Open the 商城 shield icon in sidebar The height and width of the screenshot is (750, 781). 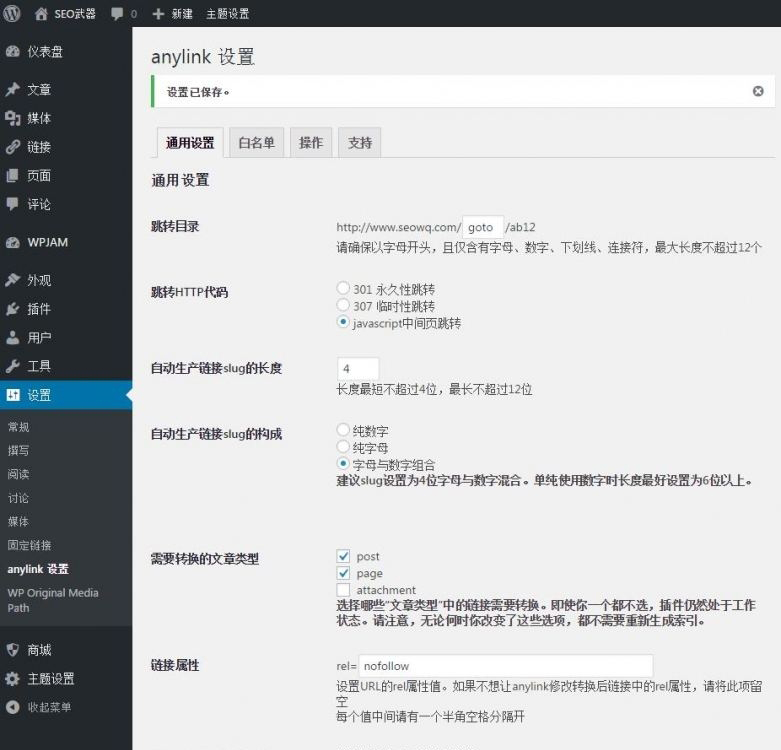13,650
